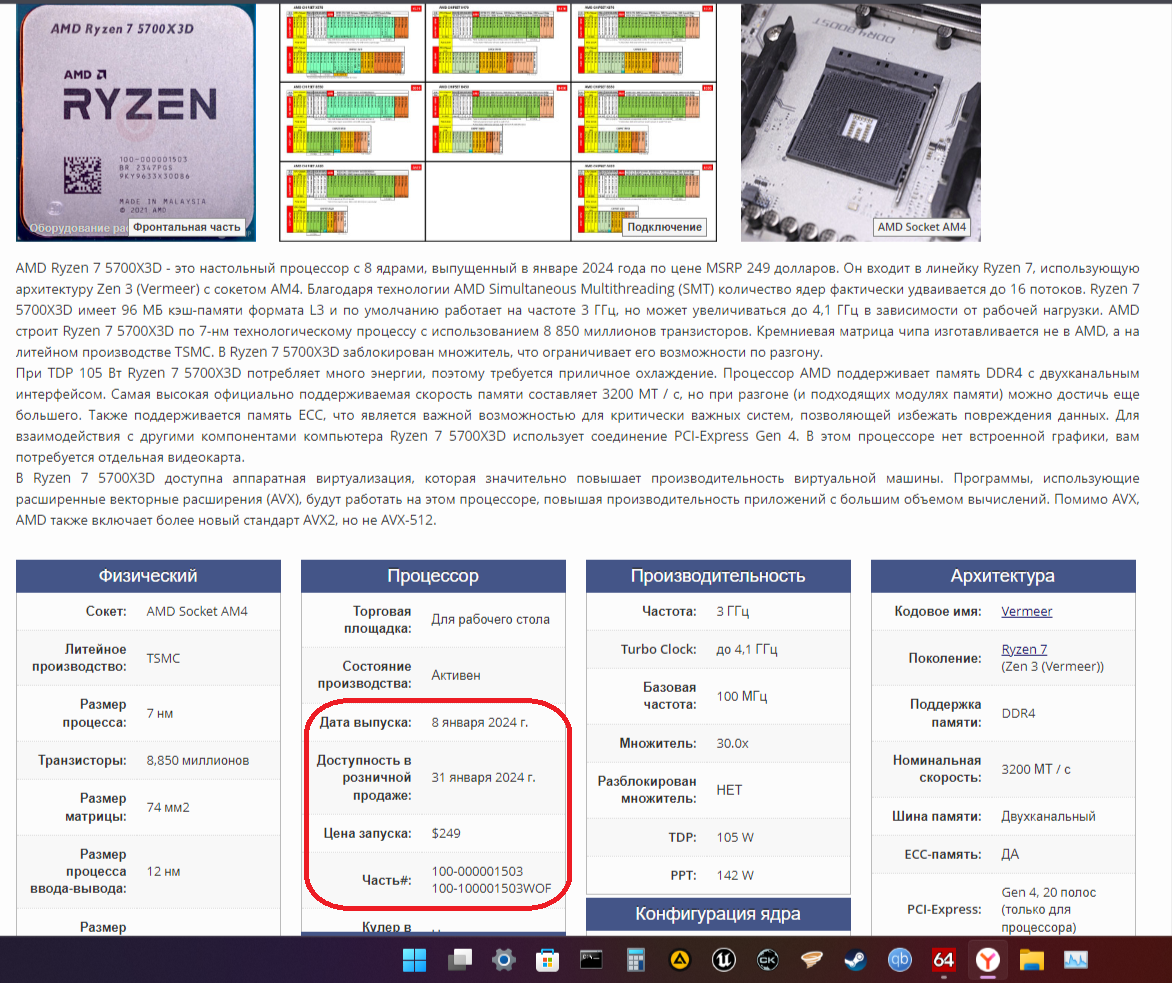Launch Calculator from the taskbar
The height and width of the screenshot is (983, 1172).
pyautogui.click(x=635, y=960)
